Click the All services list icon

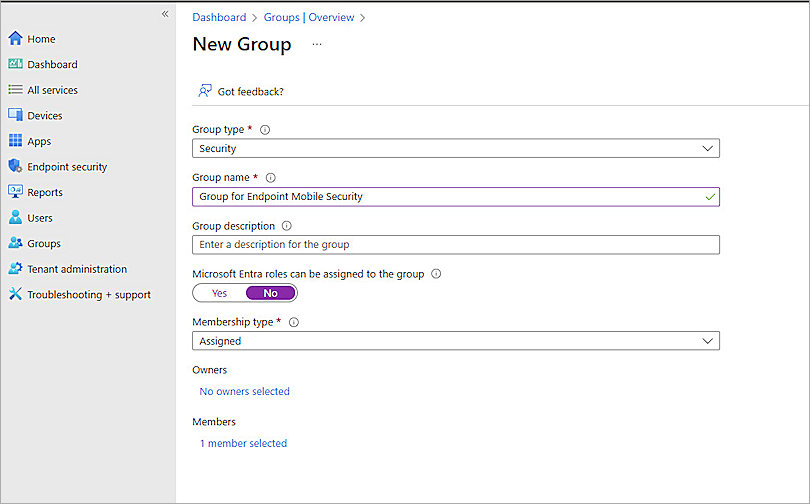point(15,89)
